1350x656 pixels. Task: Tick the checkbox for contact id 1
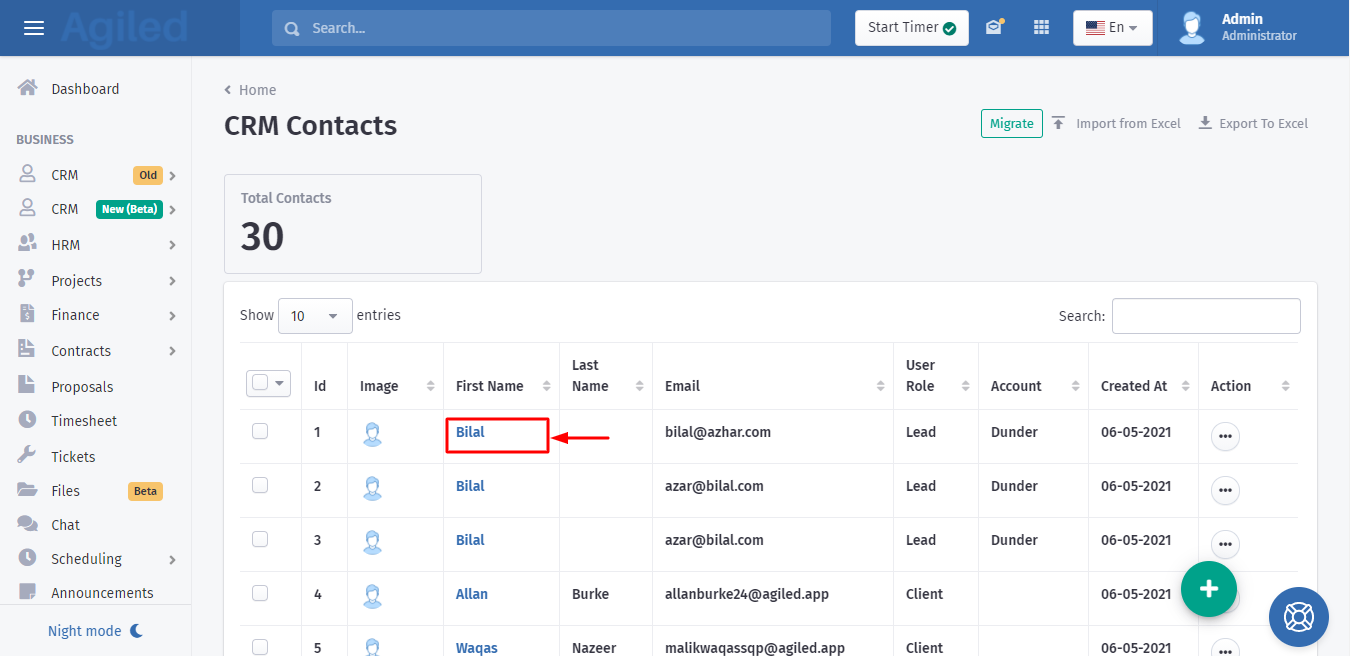tap(260, 431)
